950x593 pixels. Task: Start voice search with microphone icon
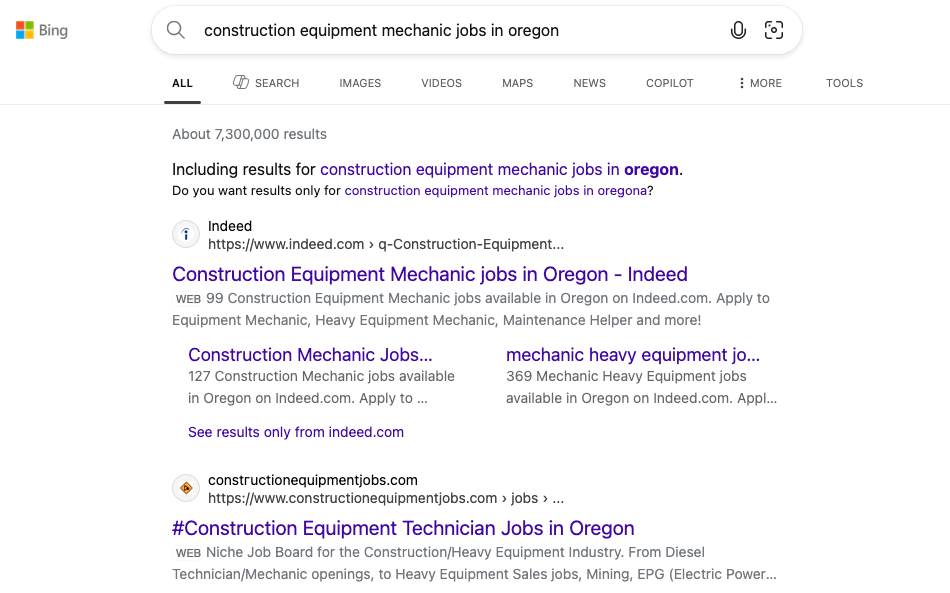pyautogui.click(x=738, y=30)
